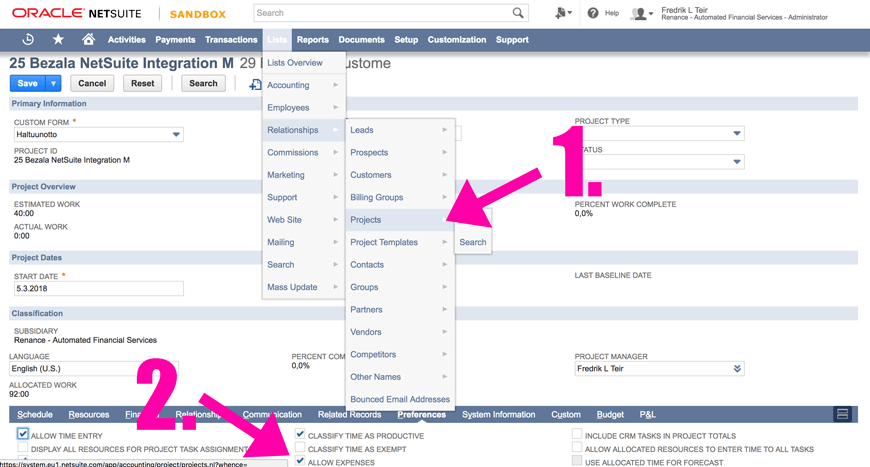
Task: Switch to the Resources subtab
Action: point(89,414)
